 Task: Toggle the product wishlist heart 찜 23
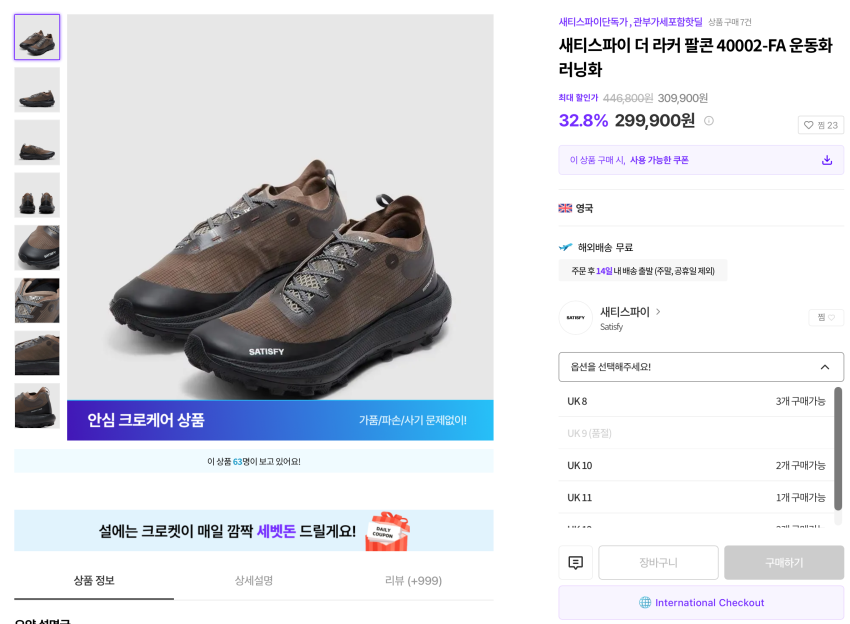click(821, 125)
